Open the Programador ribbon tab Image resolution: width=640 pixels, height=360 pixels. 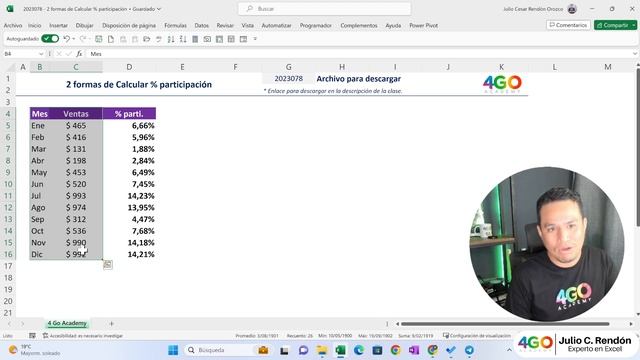pyautogui.click(x=316, y=25)
